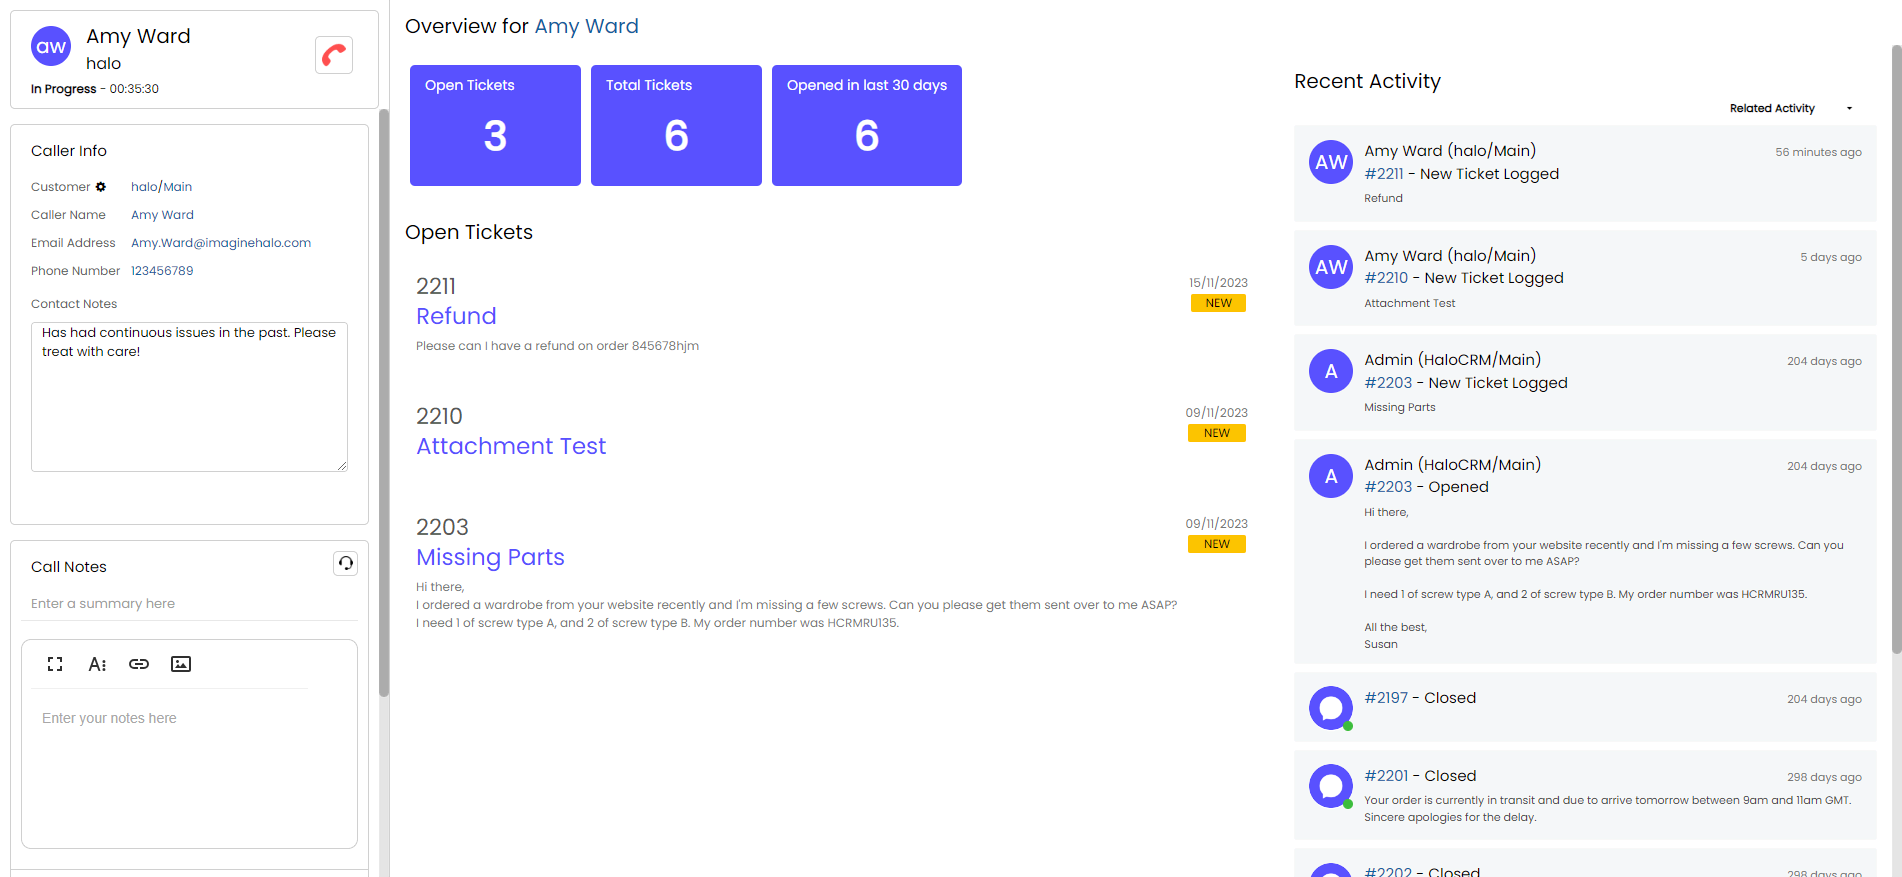Click Admin avatar on #2203 New Ticket Logged
Screen dimensions: 1902x877
click(x=1331, y=371)
